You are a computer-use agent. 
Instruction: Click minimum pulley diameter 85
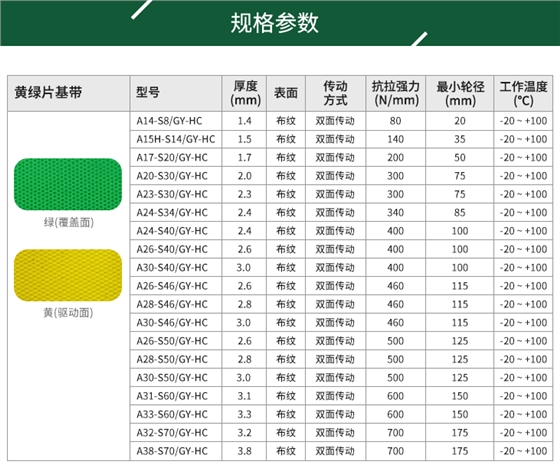coord(460,213)
